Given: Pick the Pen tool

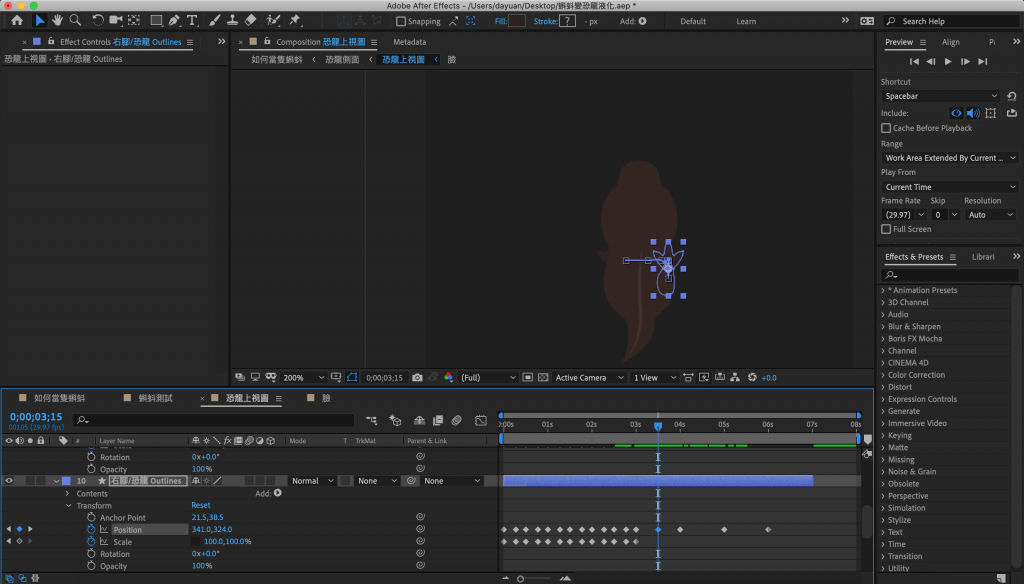Looking at the screenshot, I should tap(174, 20).
